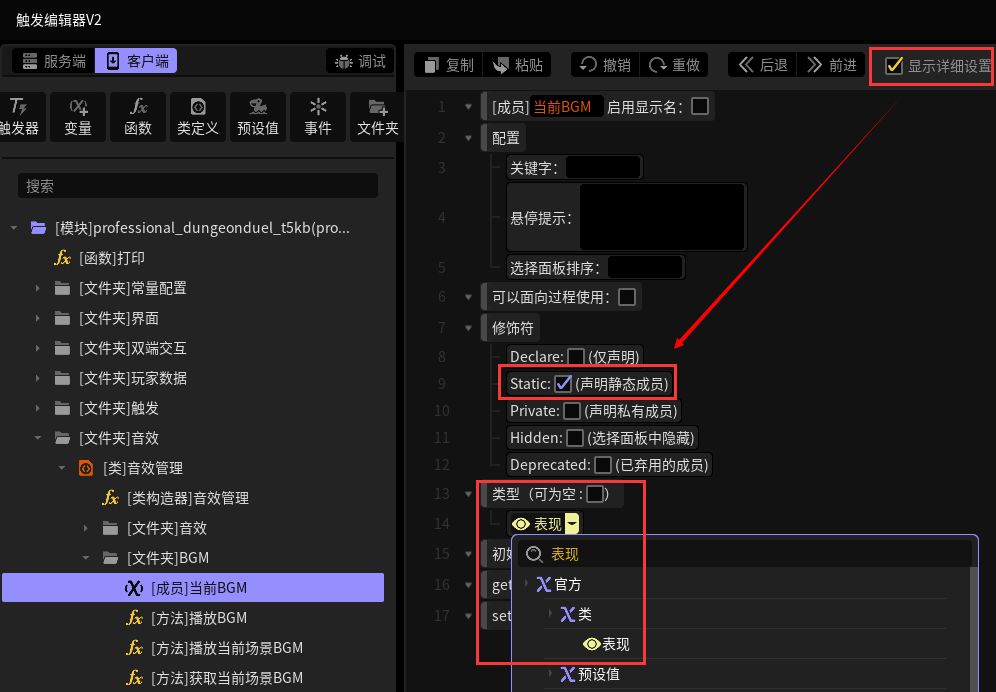This screenshot has height=692, width=996.
Task: Expand the 双端交互 folder arrow
Action: (x=37, y=348)
